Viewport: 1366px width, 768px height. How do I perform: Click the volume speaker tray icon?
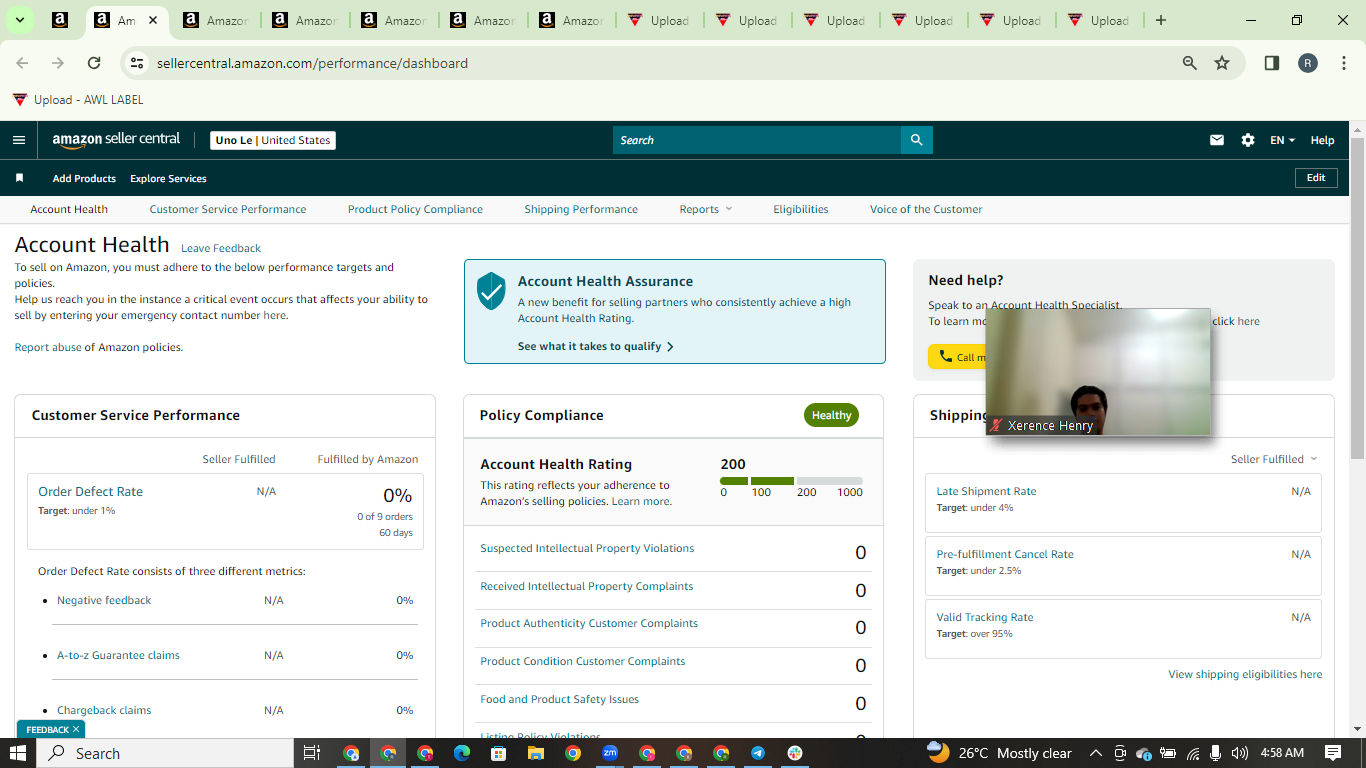coord(1240,753)
